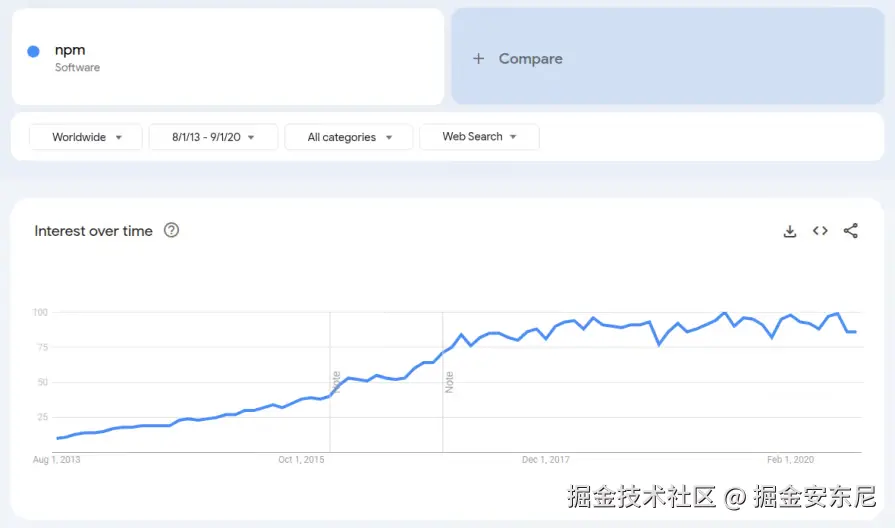Open the embed code icon
895x528 pixels.
coord(820,231)
